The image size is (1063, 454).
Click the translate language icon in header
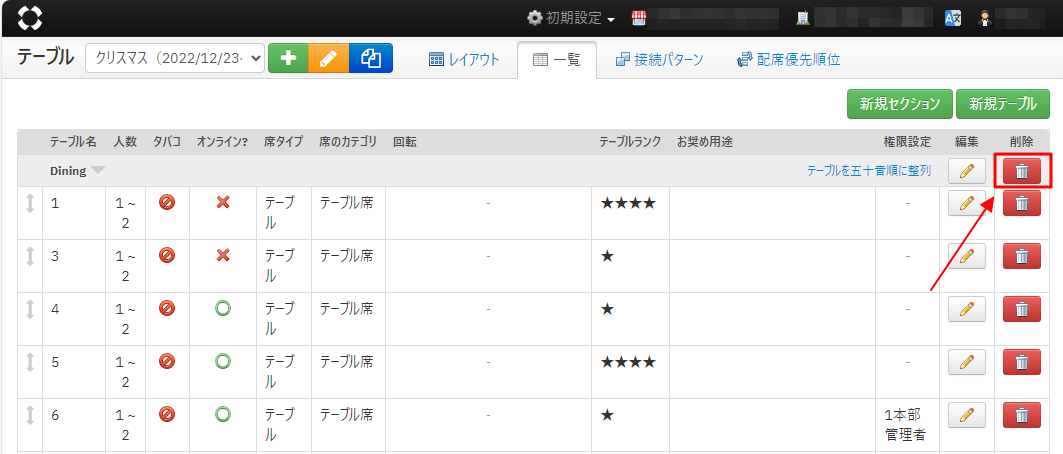953,18
